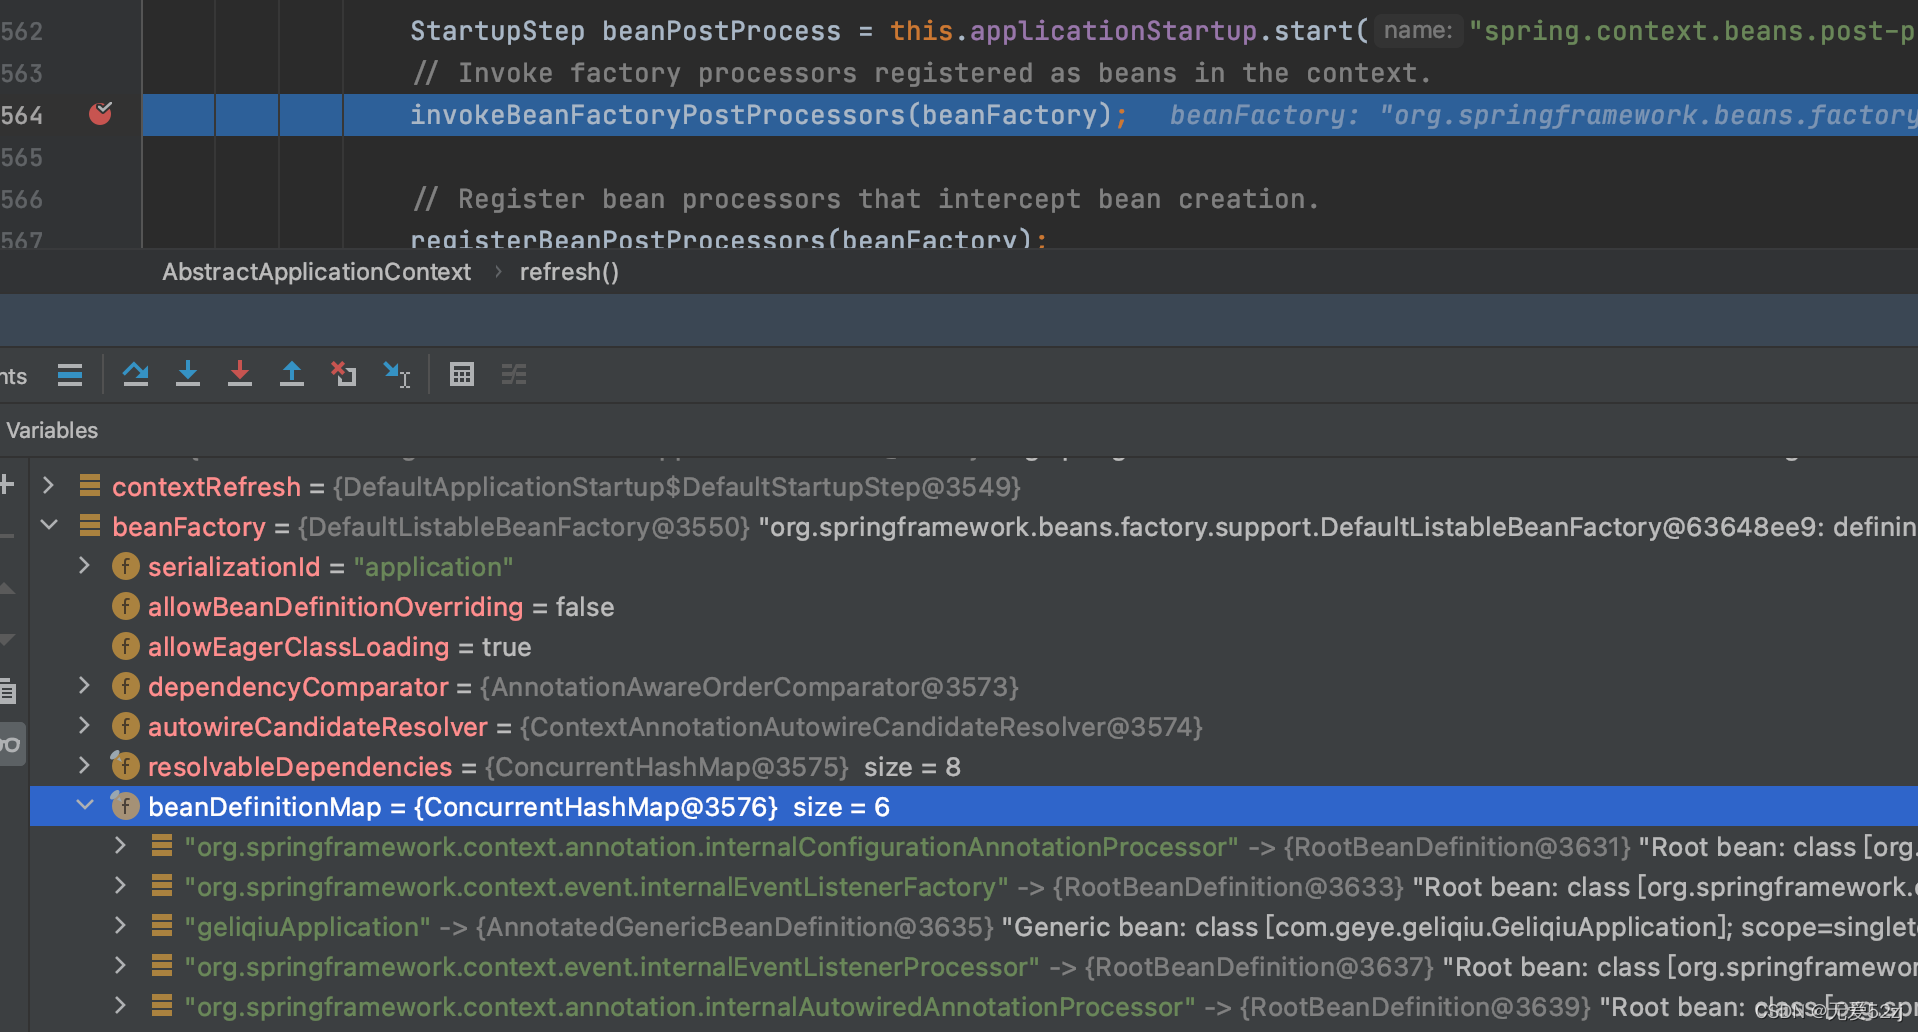This screenshot has width=1918, height=1032.
Task: Click the inline beanFactory debug hint
Action: pos(1543,115)
